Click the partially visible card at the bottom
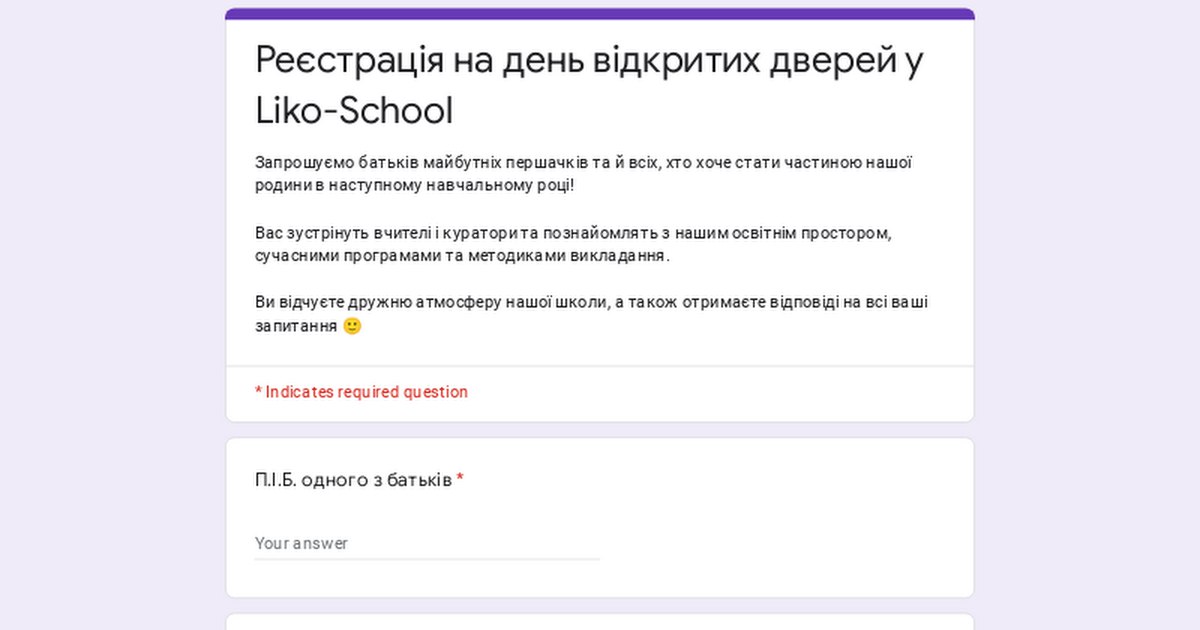1200x630 pixels. point(600,622)
